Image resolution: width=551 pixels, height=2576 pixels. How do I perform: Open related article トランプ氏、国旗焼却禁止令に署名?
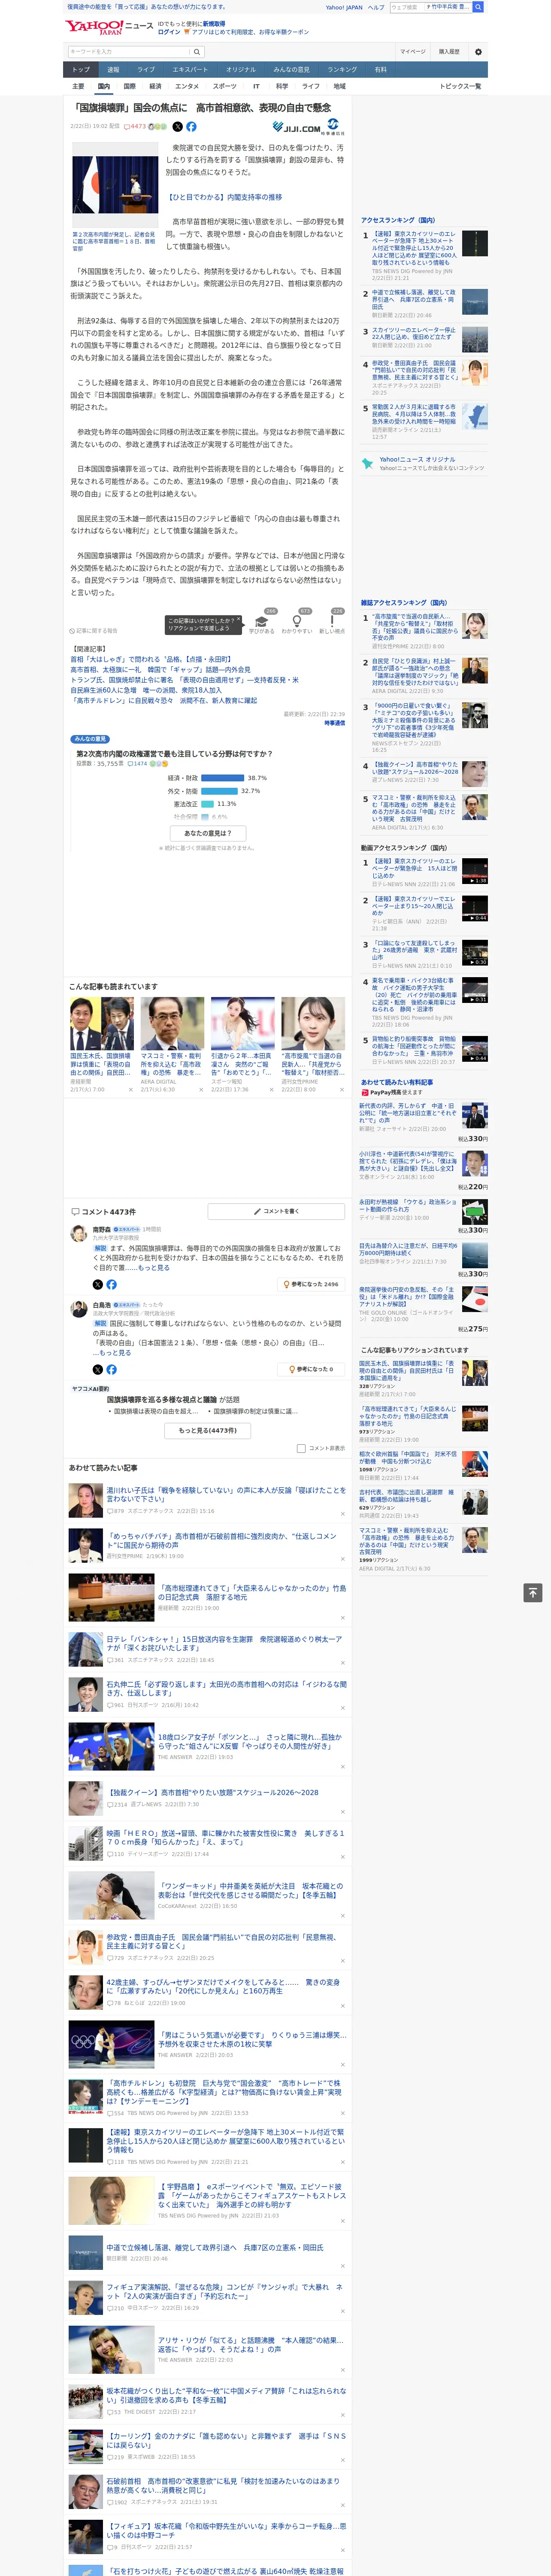[184, 680]
